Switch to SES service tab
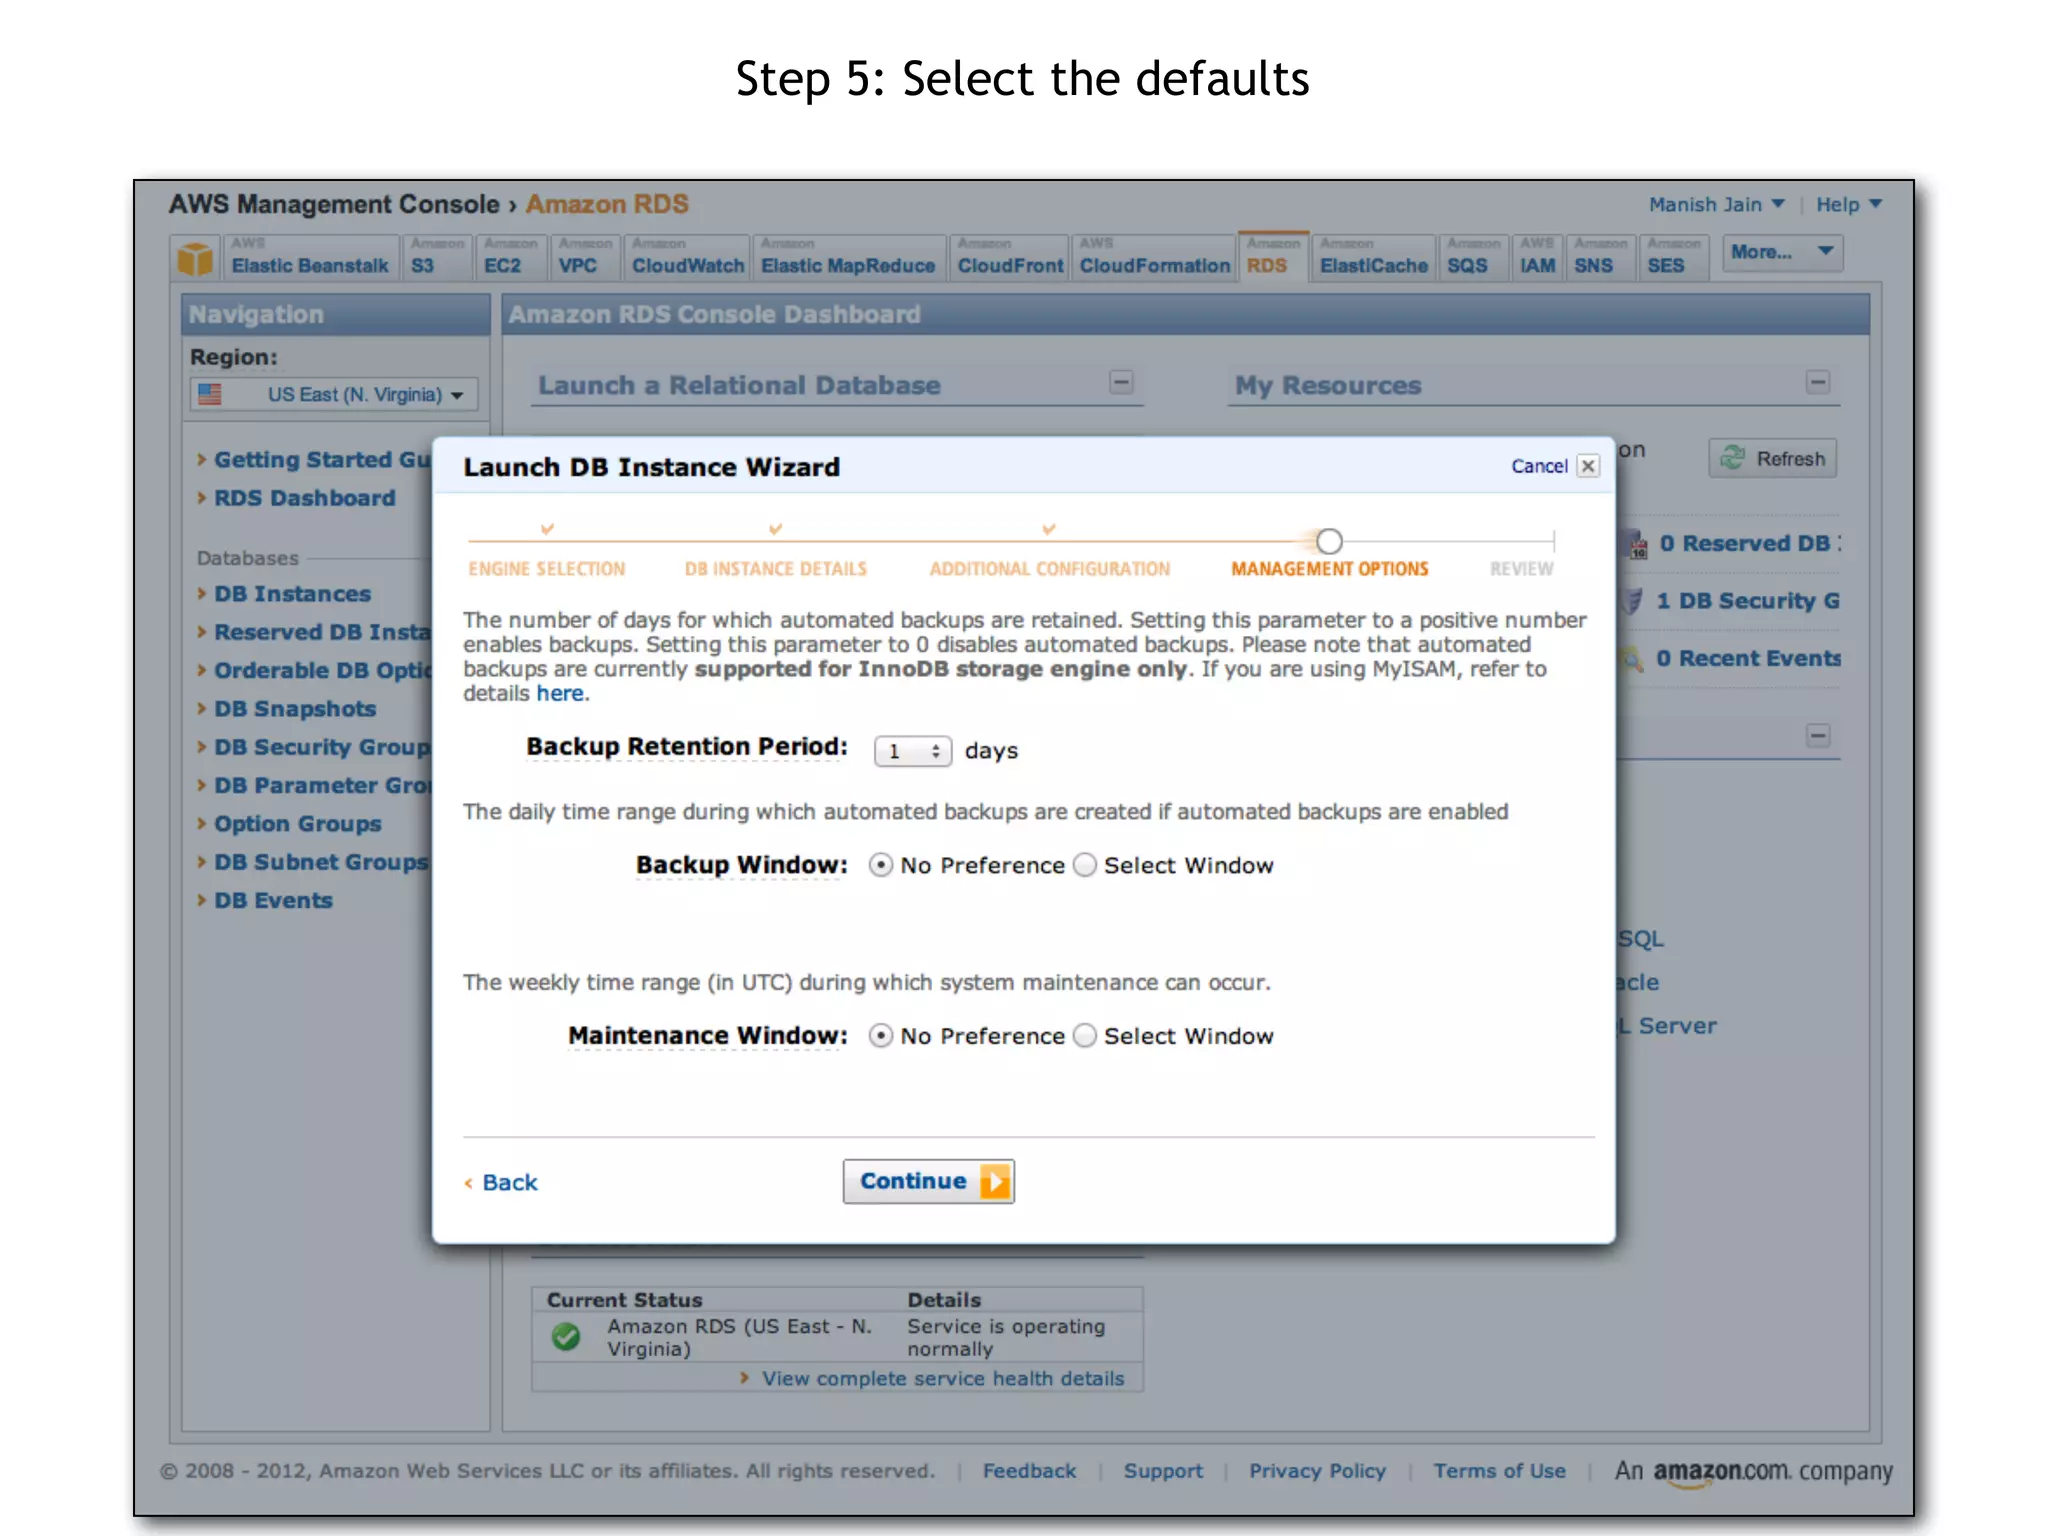 [1673, 258]
